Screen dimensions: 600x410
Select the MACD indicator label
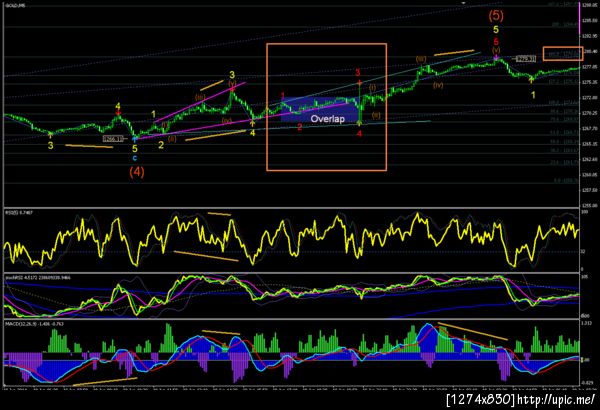click(x=34, y=324)
